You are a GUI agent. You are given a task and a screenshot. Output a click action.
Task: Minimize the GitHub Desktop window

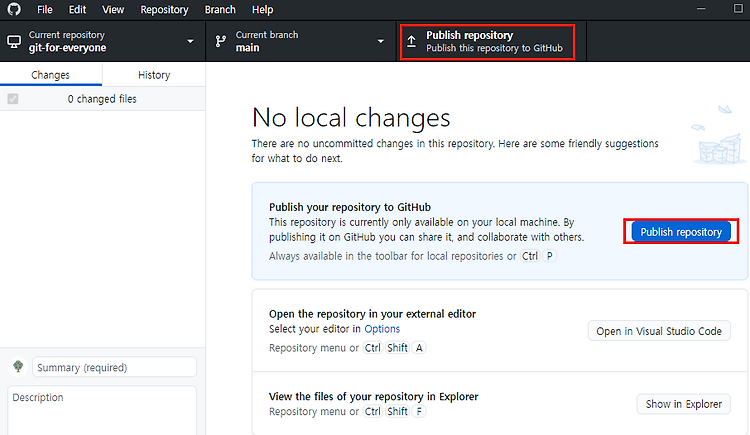(701, 9)
